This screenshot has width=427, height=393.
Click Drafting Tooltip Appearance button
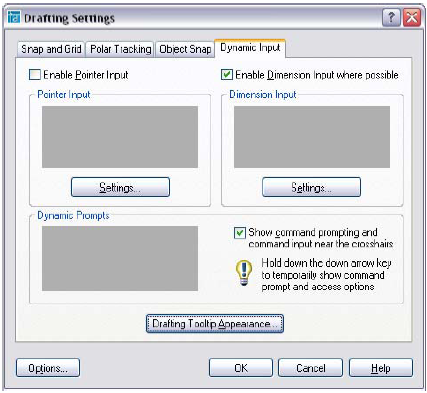(x=215, y=324)
